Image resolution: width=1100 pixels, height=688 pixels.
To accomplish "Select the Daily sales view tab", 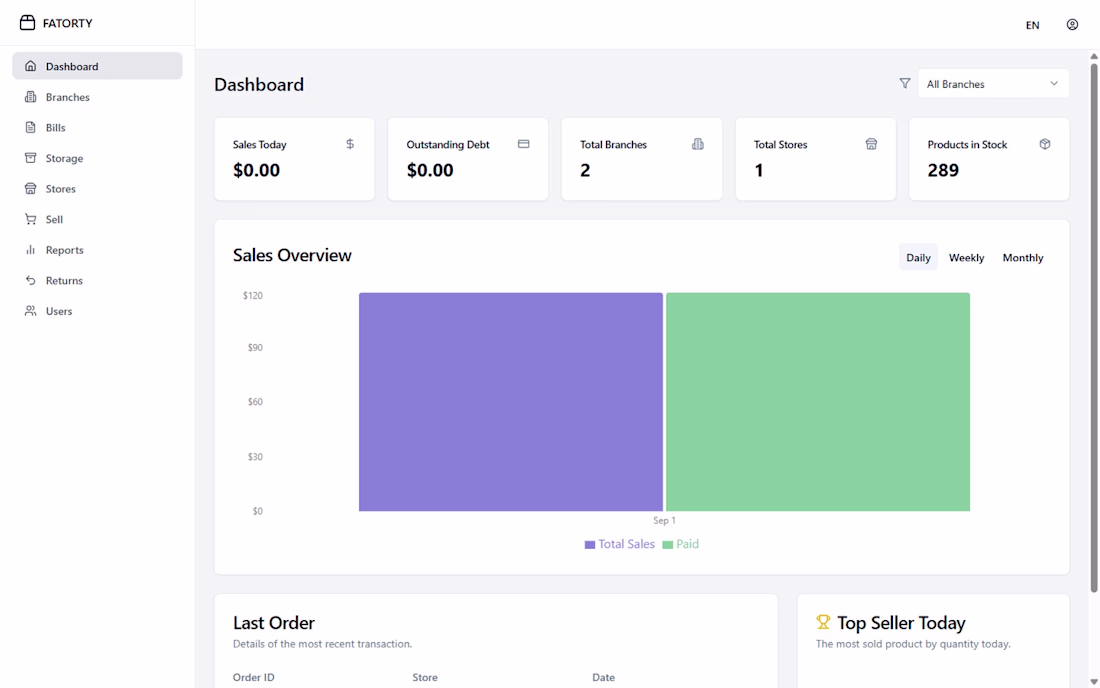I will coord(918,257).
